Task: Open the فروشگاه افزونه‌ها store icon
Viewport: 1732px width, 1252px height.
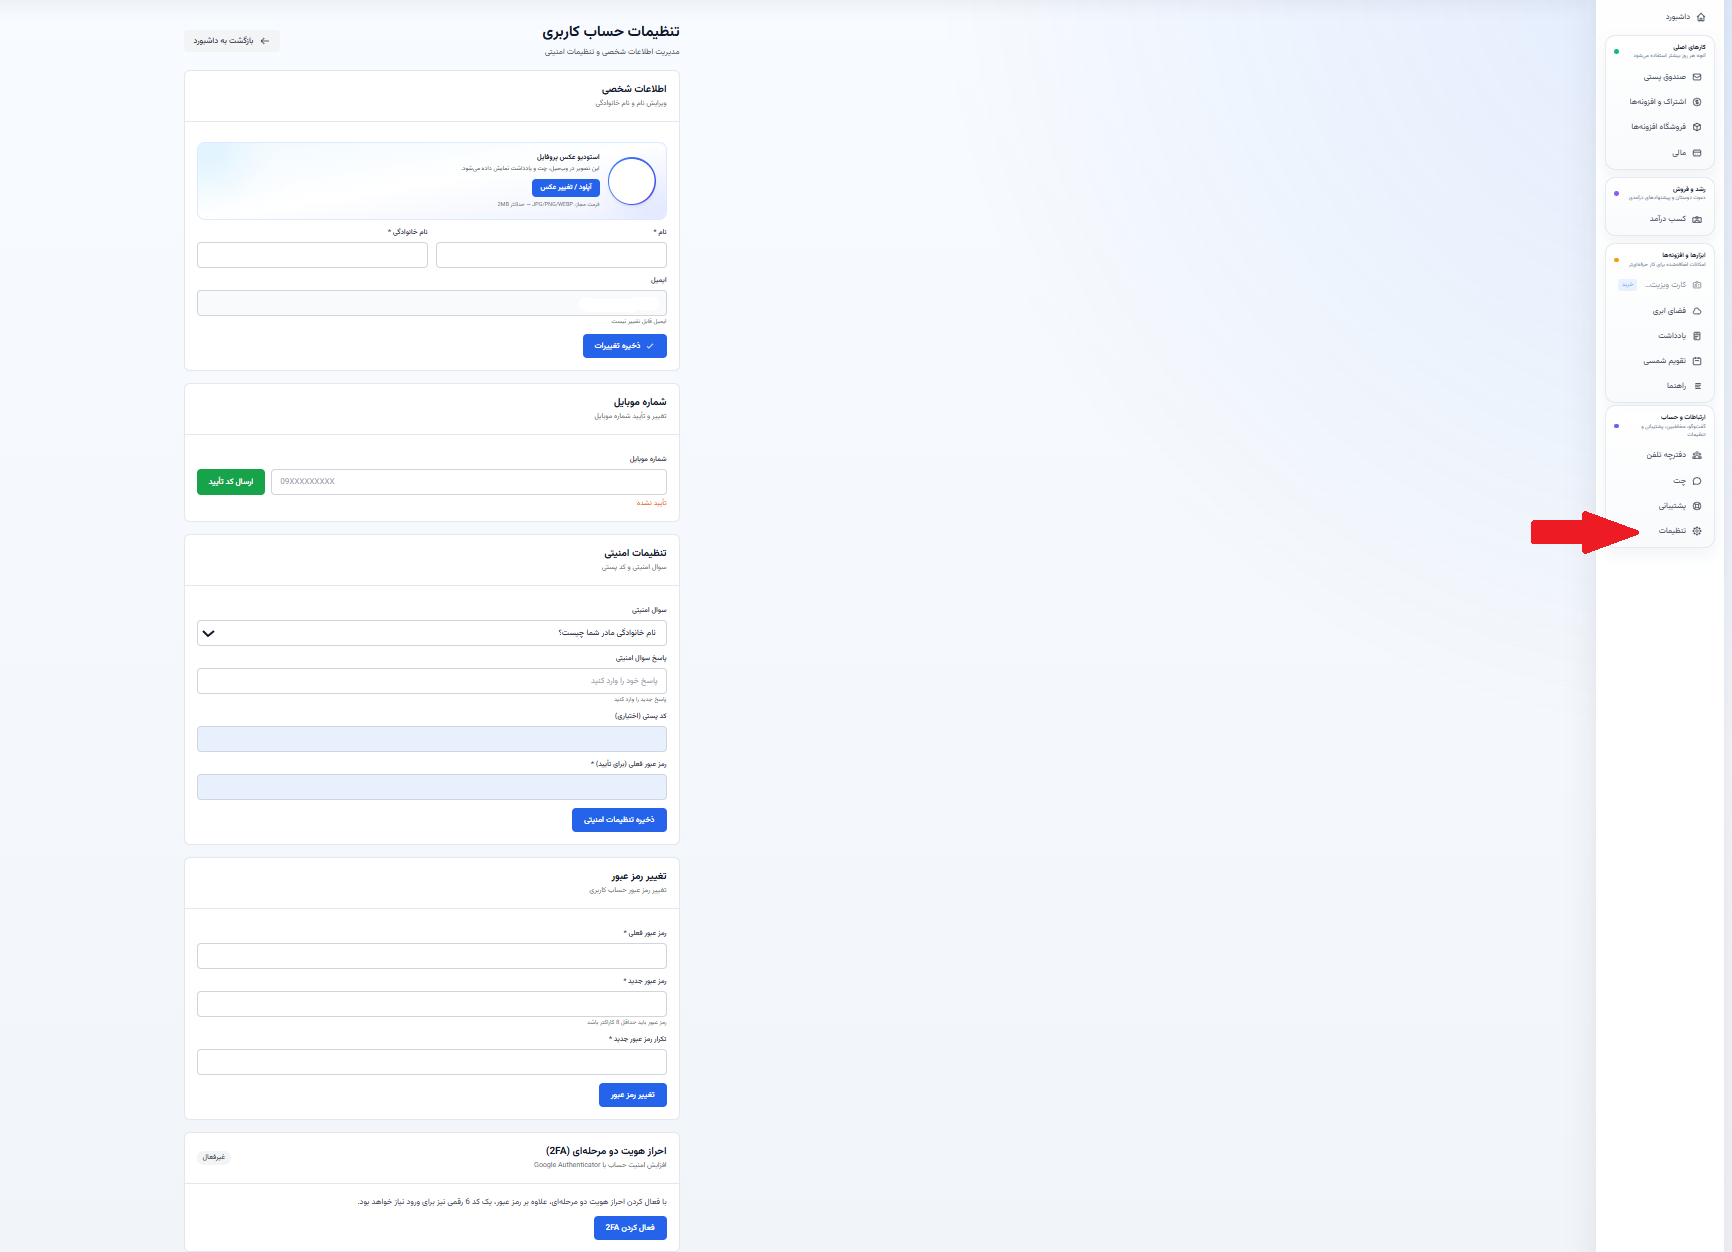Action: point(1697,127)
